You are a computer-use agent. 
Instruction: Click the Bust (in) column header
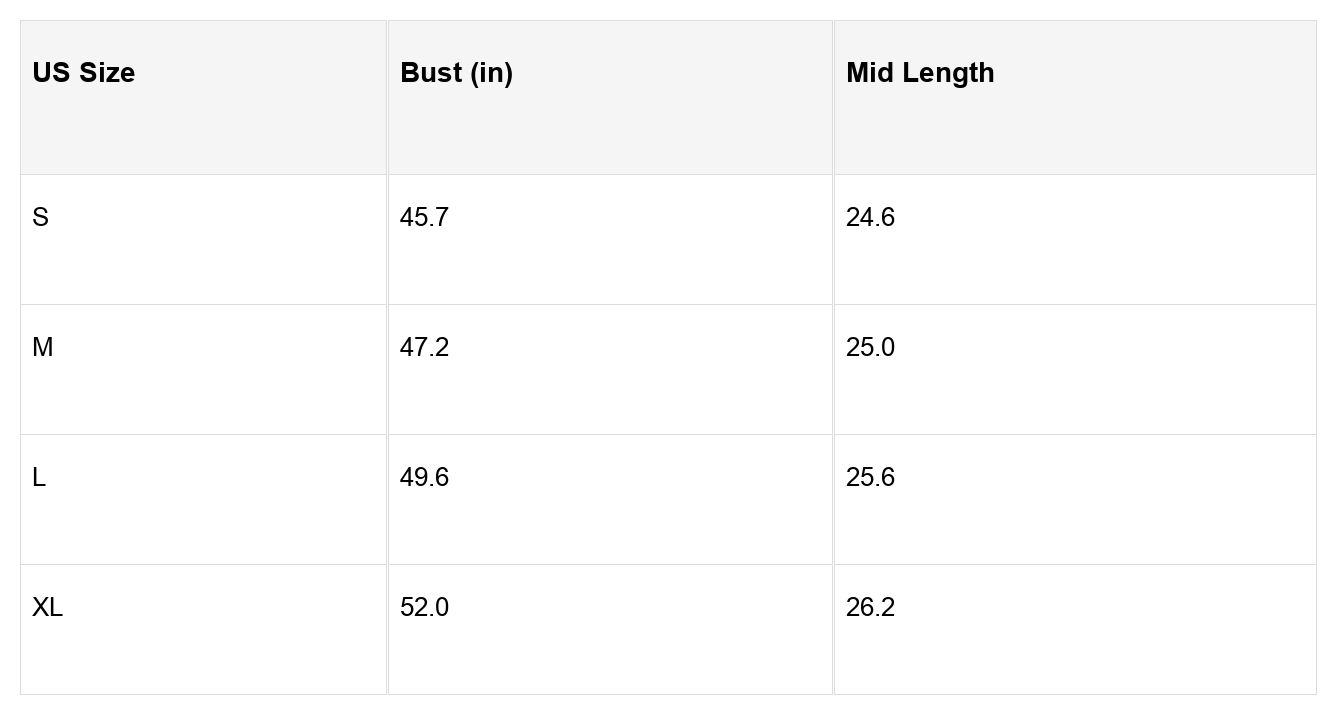pos(456,73)
